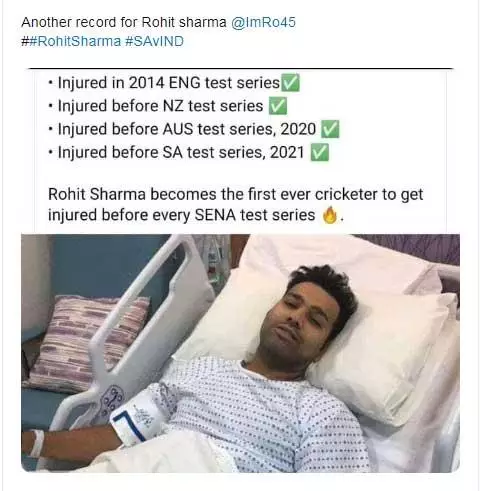
Task: Click green check beside 2014 ENG series
Action: pos(291,83)
